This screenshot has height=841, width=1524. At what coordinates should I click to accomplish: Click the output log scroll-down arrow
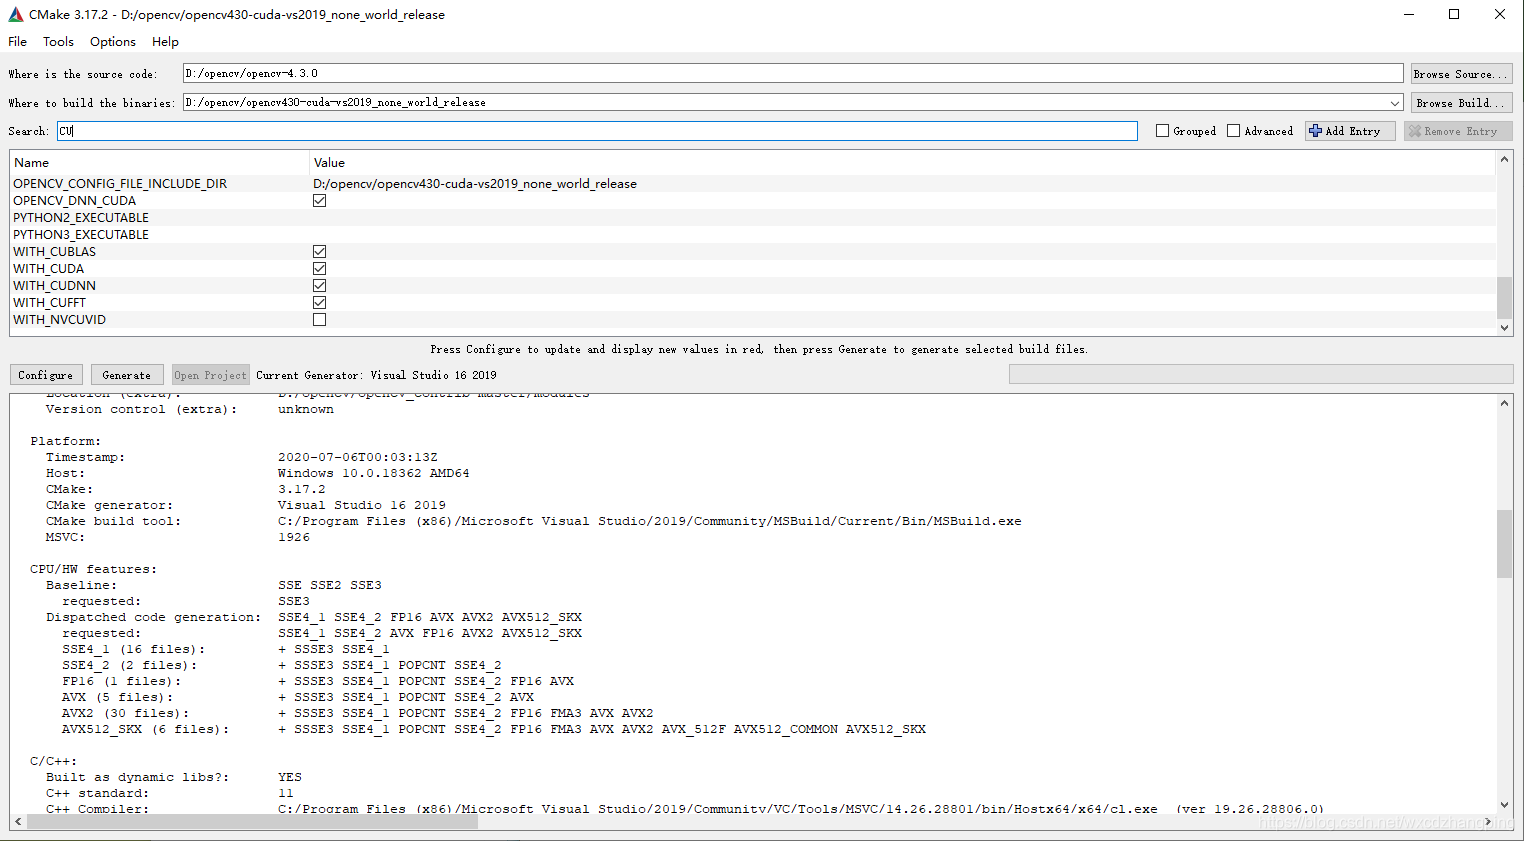[x=1504, y=804]
